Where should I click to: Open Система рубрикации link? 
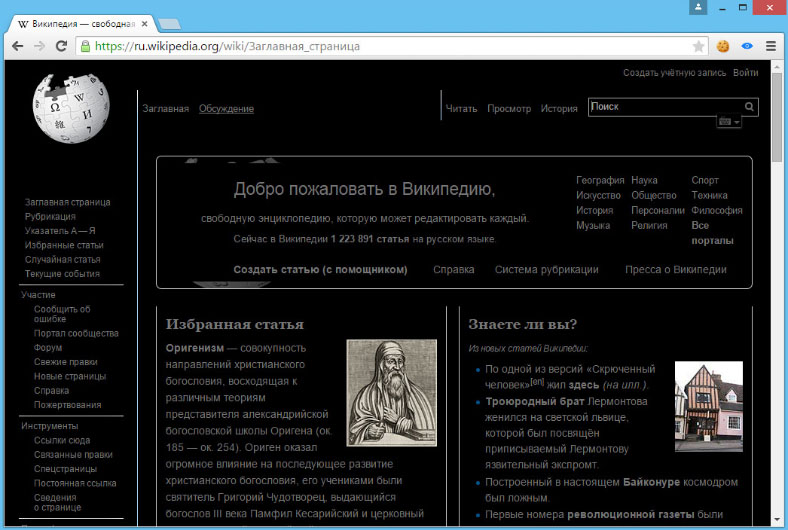pos(546,270)
